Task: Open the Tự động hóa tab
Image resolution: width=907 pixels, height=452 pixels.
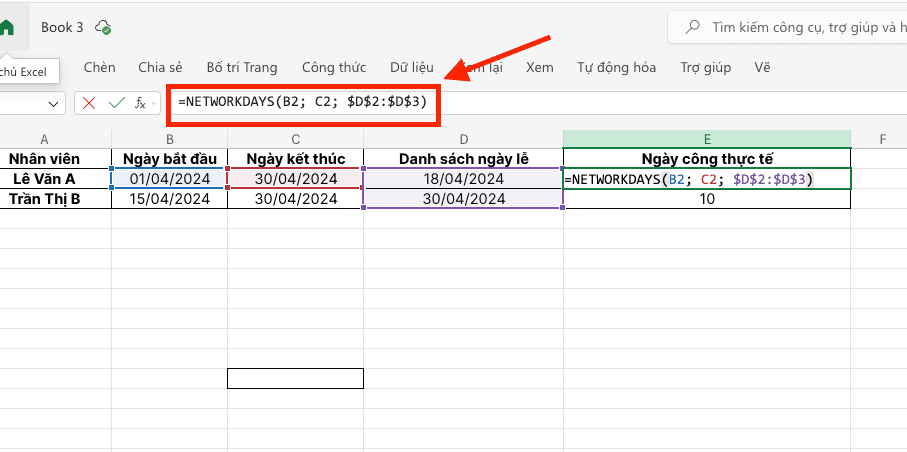Action: click(x=617, y=68)
